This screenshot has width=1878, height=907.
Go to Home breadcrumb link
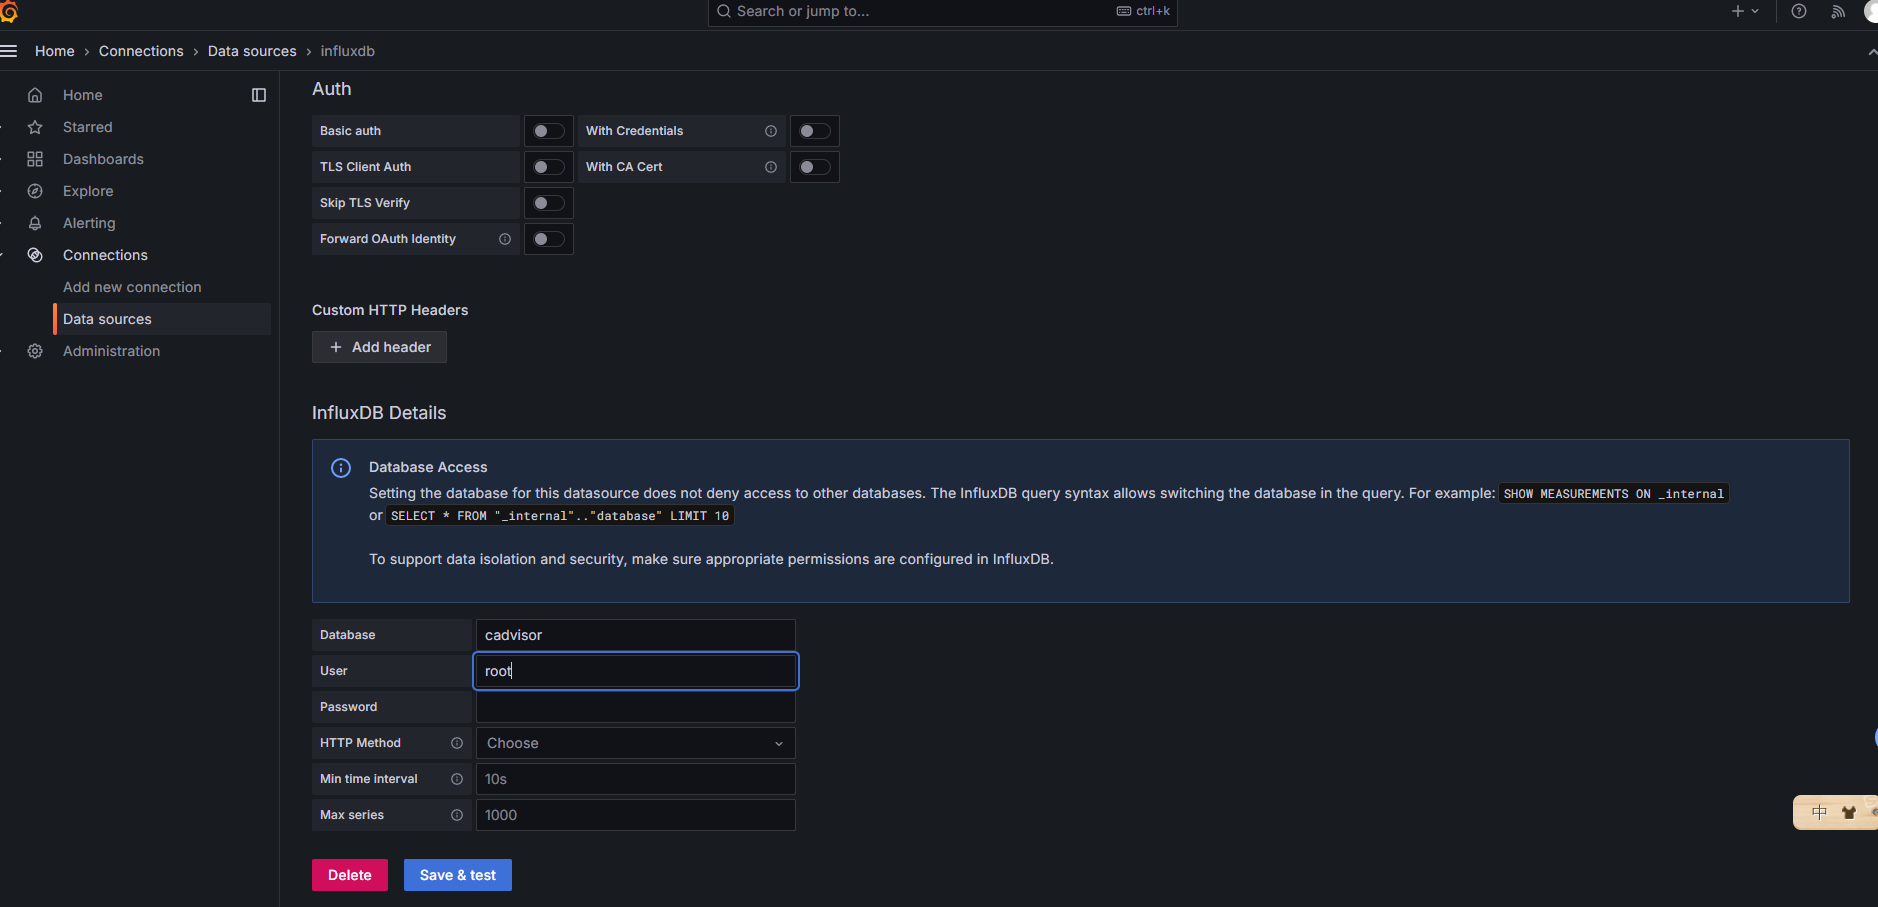point(55,51)
